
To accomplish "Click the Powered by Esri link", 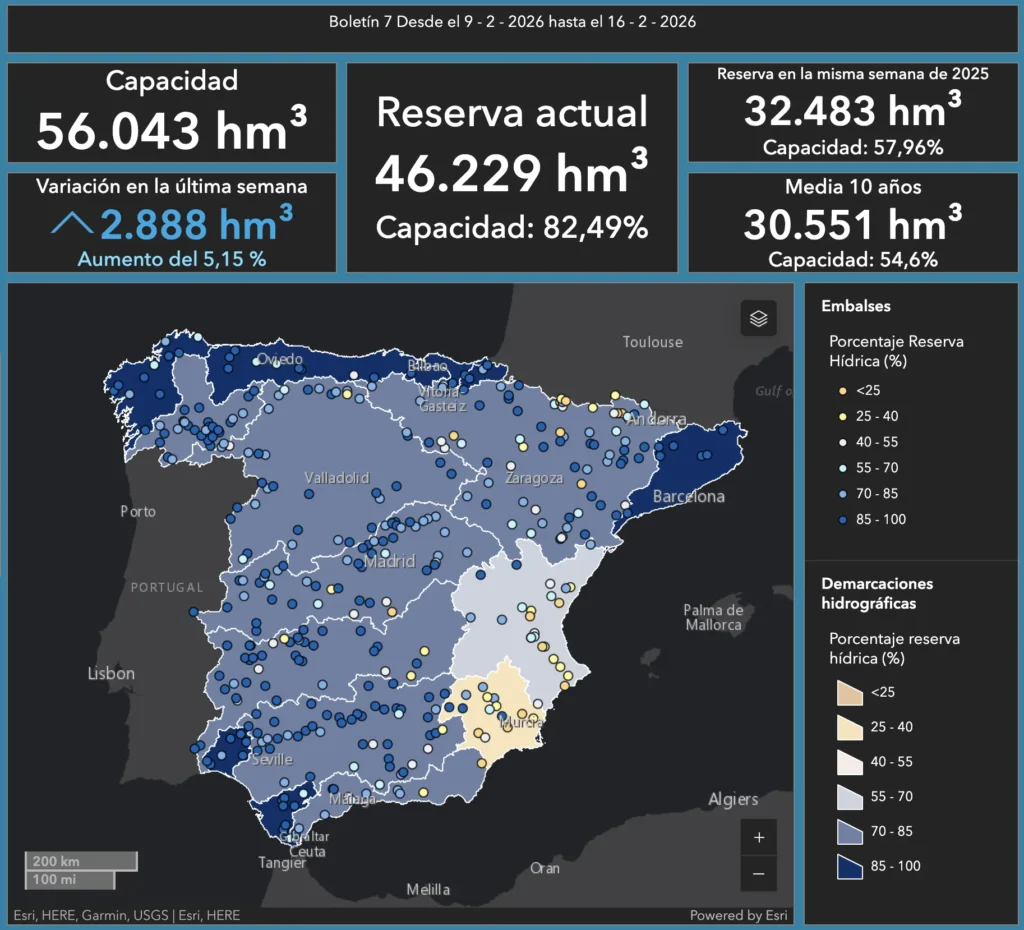I will pyautogui.click(x=739, y=914).
